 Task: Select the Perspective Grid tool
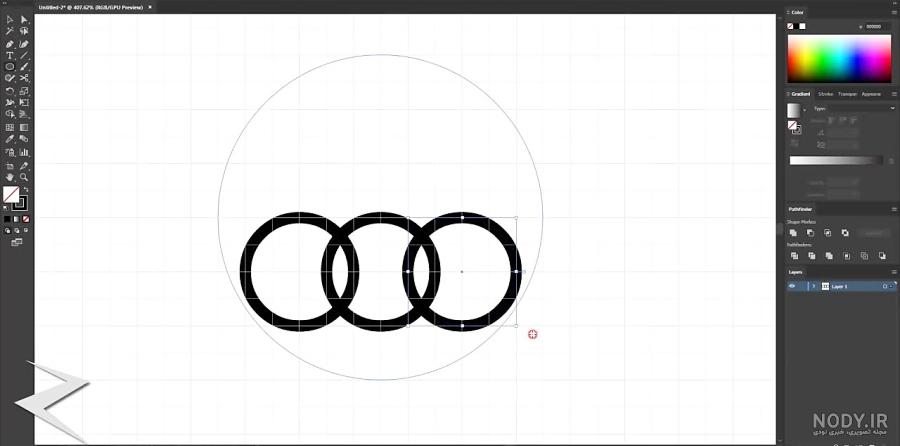tap(24, 114)
